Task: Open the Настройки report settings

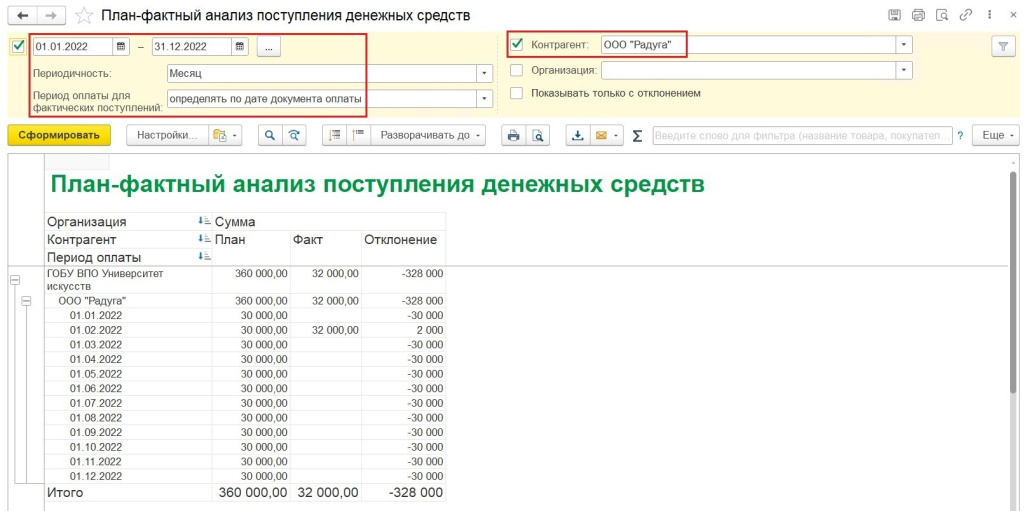Action: tap(167, 135)
